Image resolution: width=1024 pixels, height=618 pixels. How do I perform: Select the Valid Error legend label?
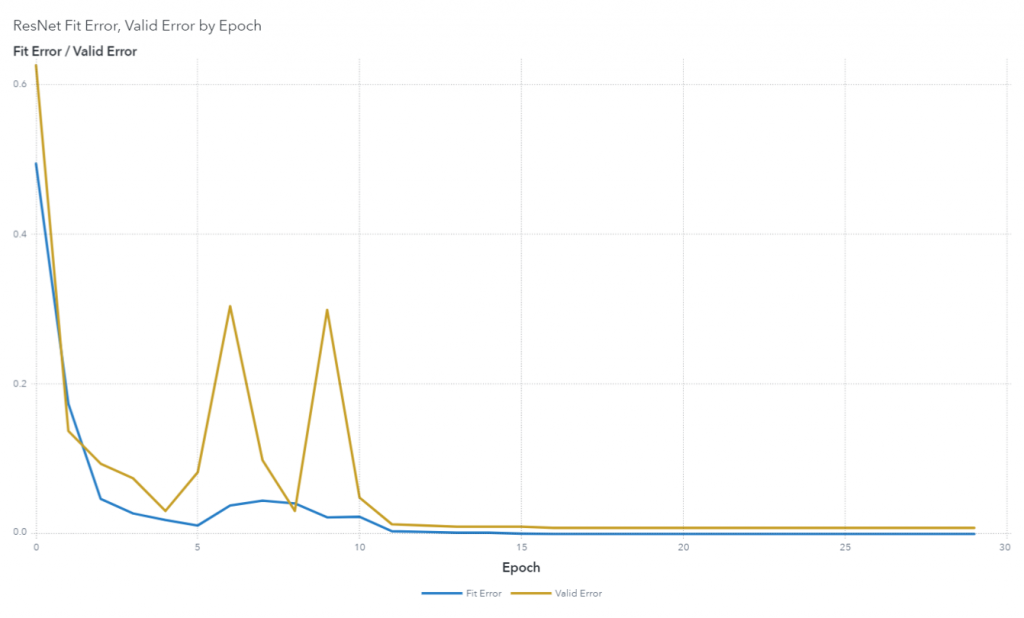(x=578, y=593)
